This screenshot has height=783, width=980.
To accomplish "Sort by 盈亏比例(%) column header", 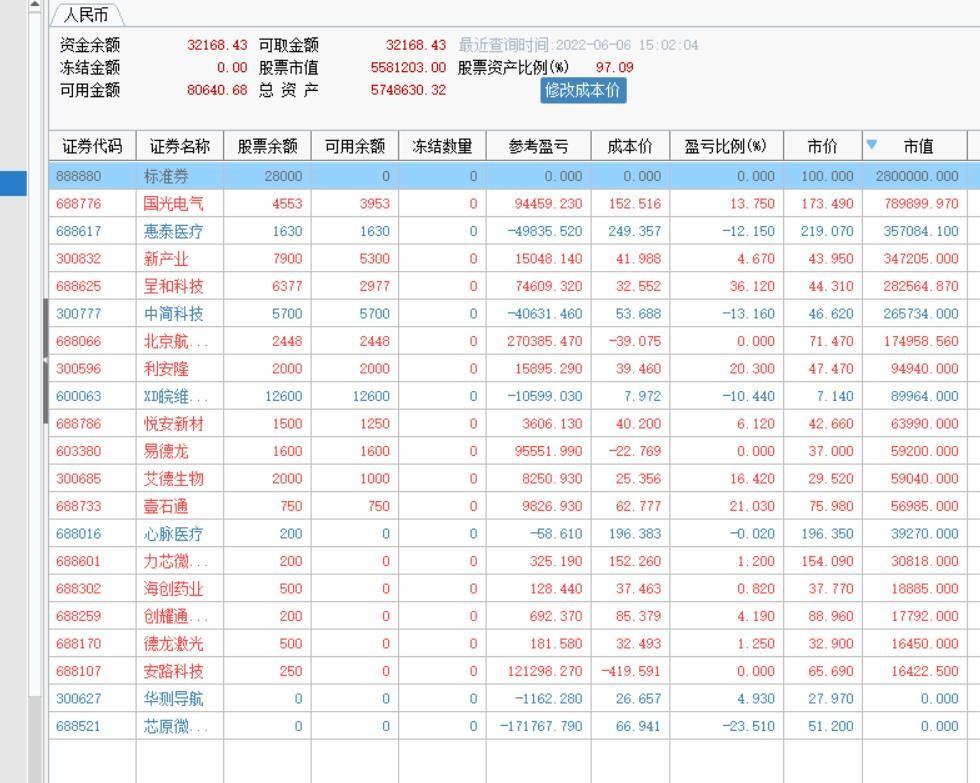I will point(726,146).
